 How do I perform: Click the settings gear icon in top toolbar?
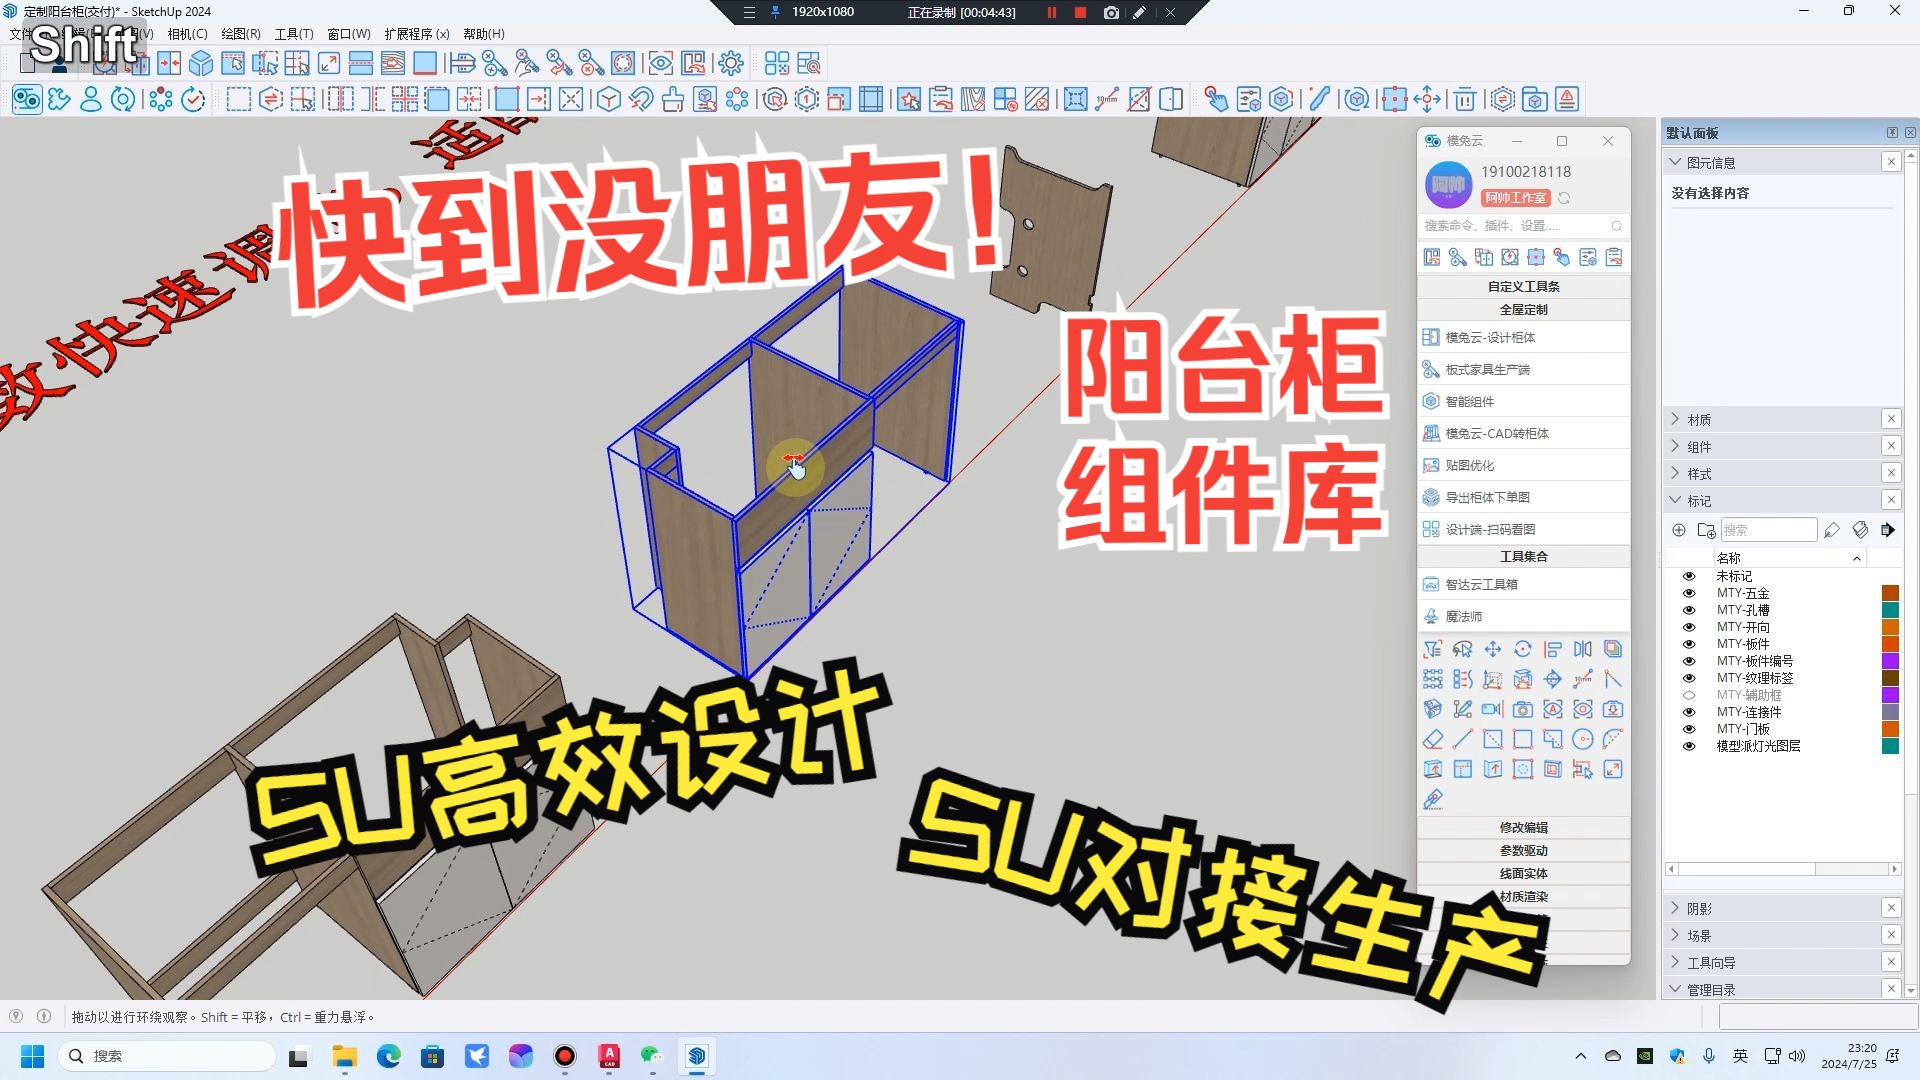pos(731,64)
